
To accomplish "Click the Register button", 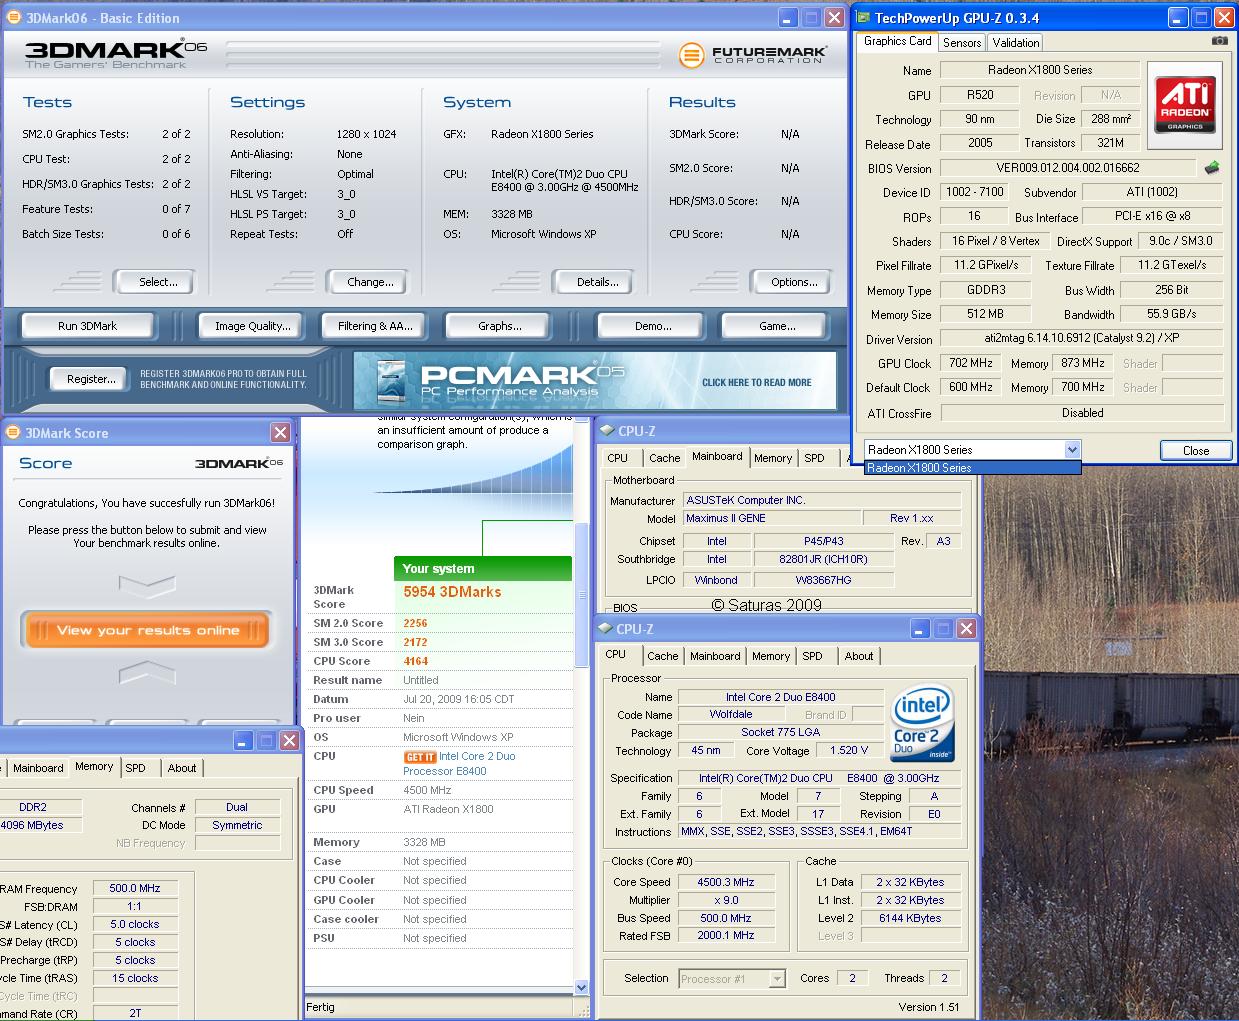I will click(91, 379).
